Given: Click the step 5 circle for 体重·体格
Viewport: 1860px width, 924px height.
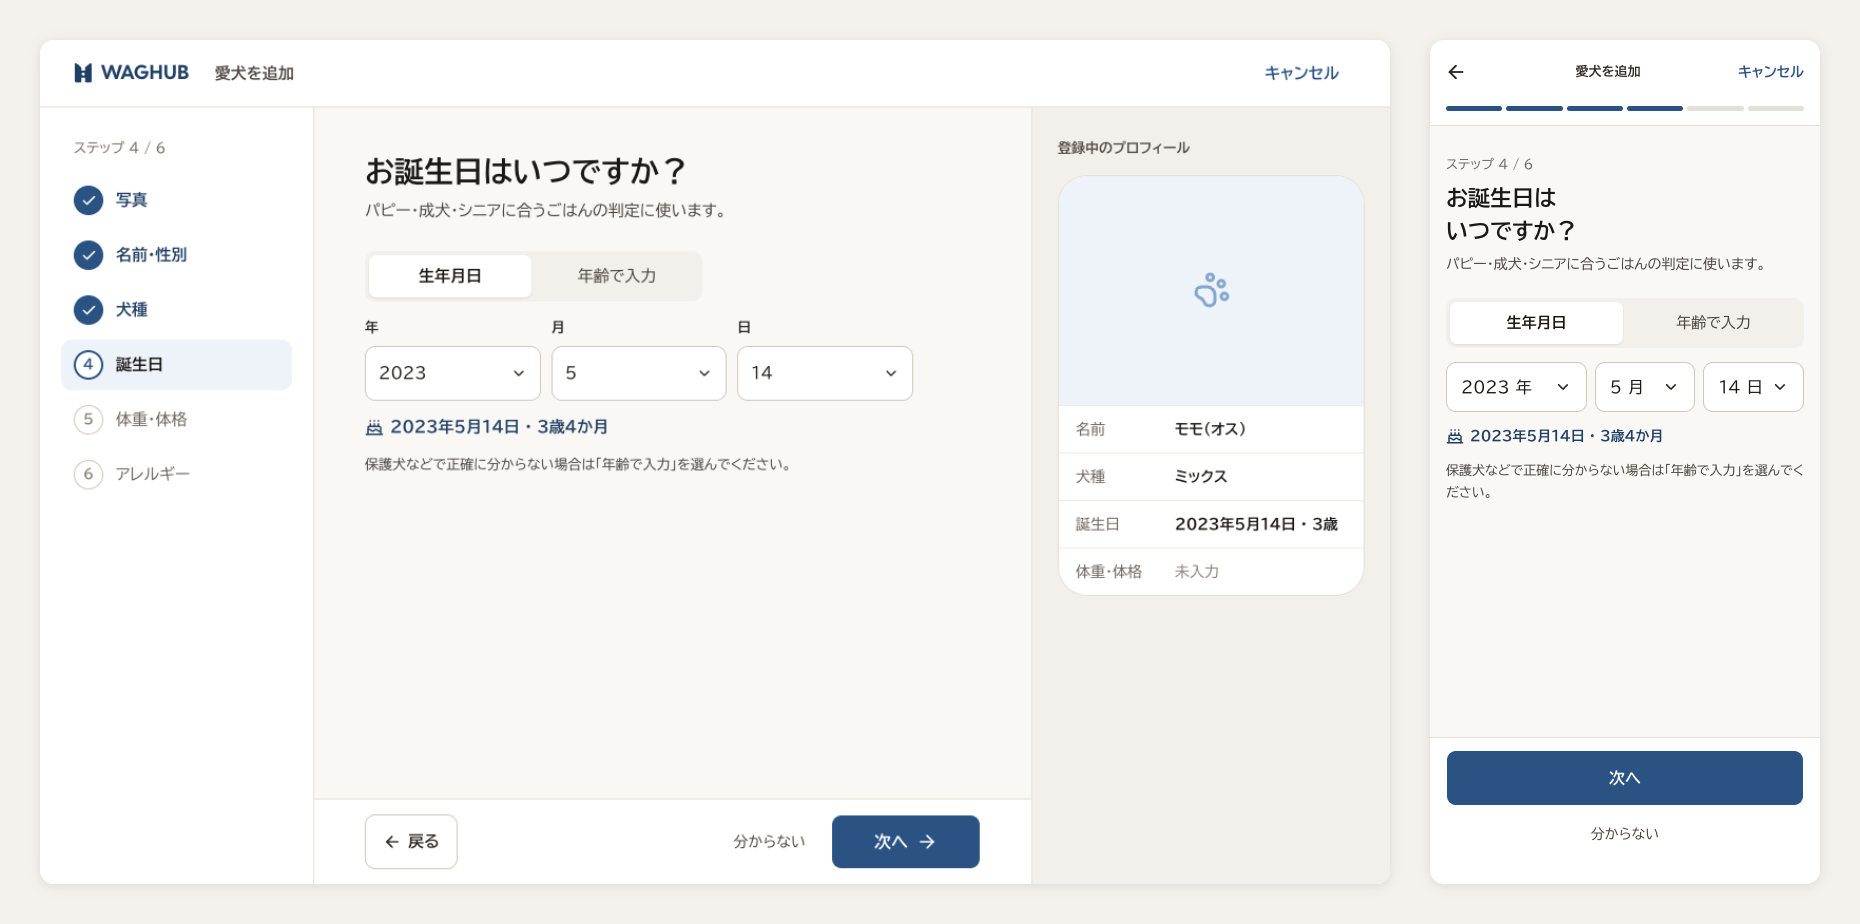Looking at the screenshot, I should (x=88, y=419).
